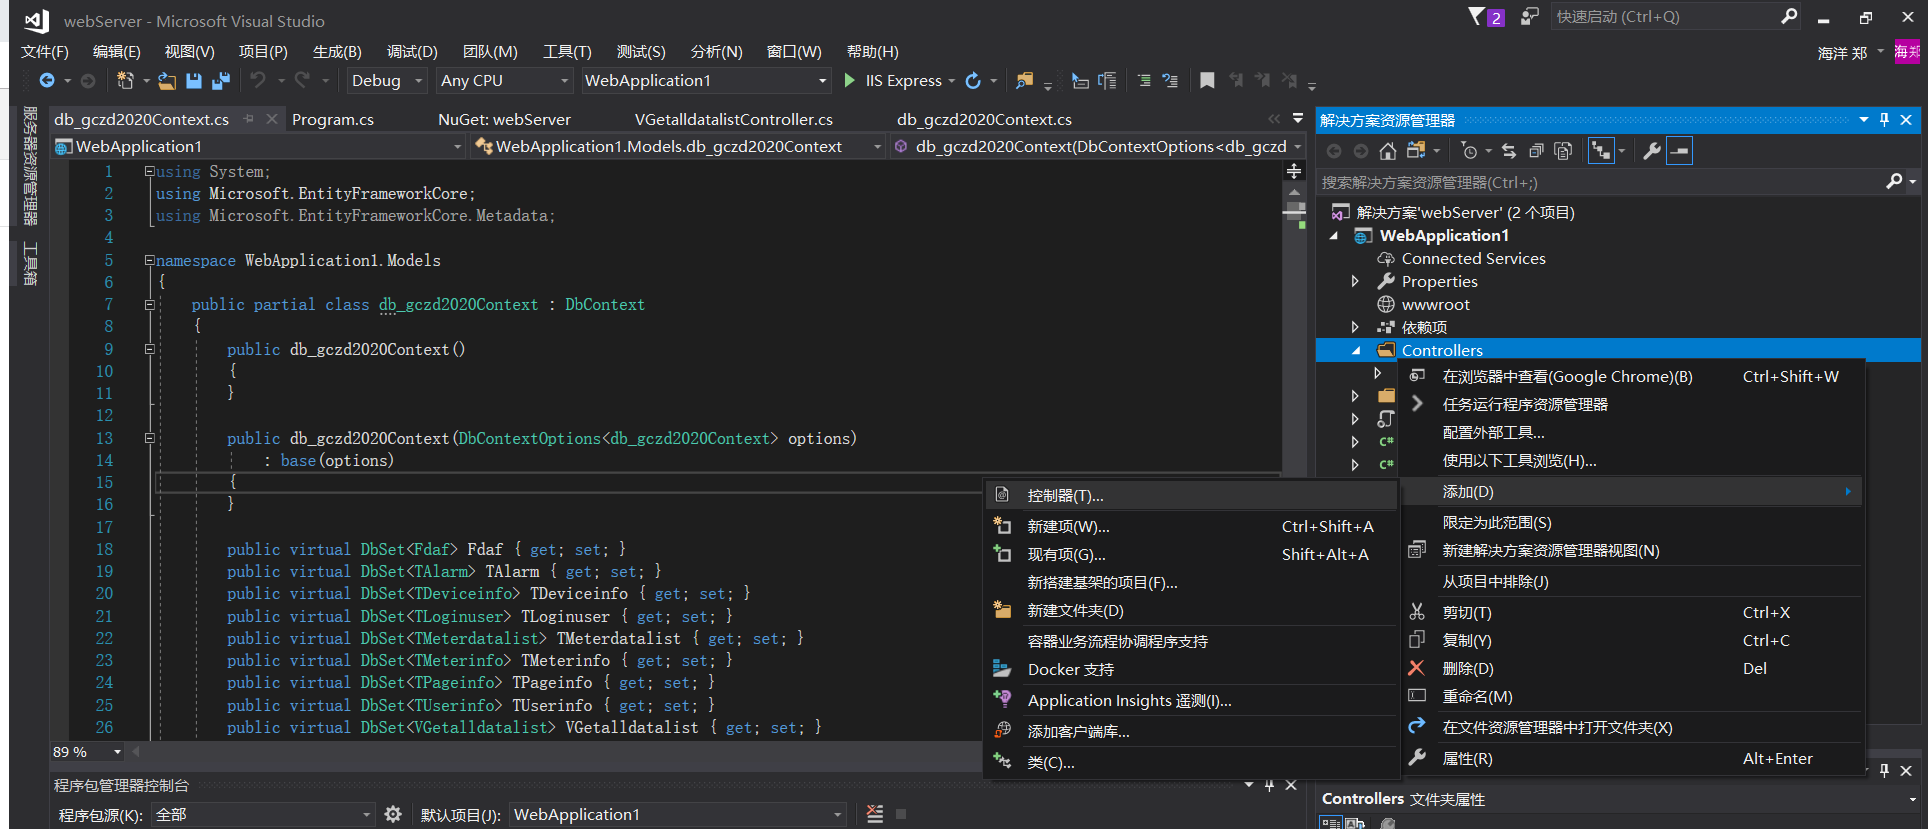Start debugging with green IIS Express play
1928x829 pixels.
tap(849, 81)
